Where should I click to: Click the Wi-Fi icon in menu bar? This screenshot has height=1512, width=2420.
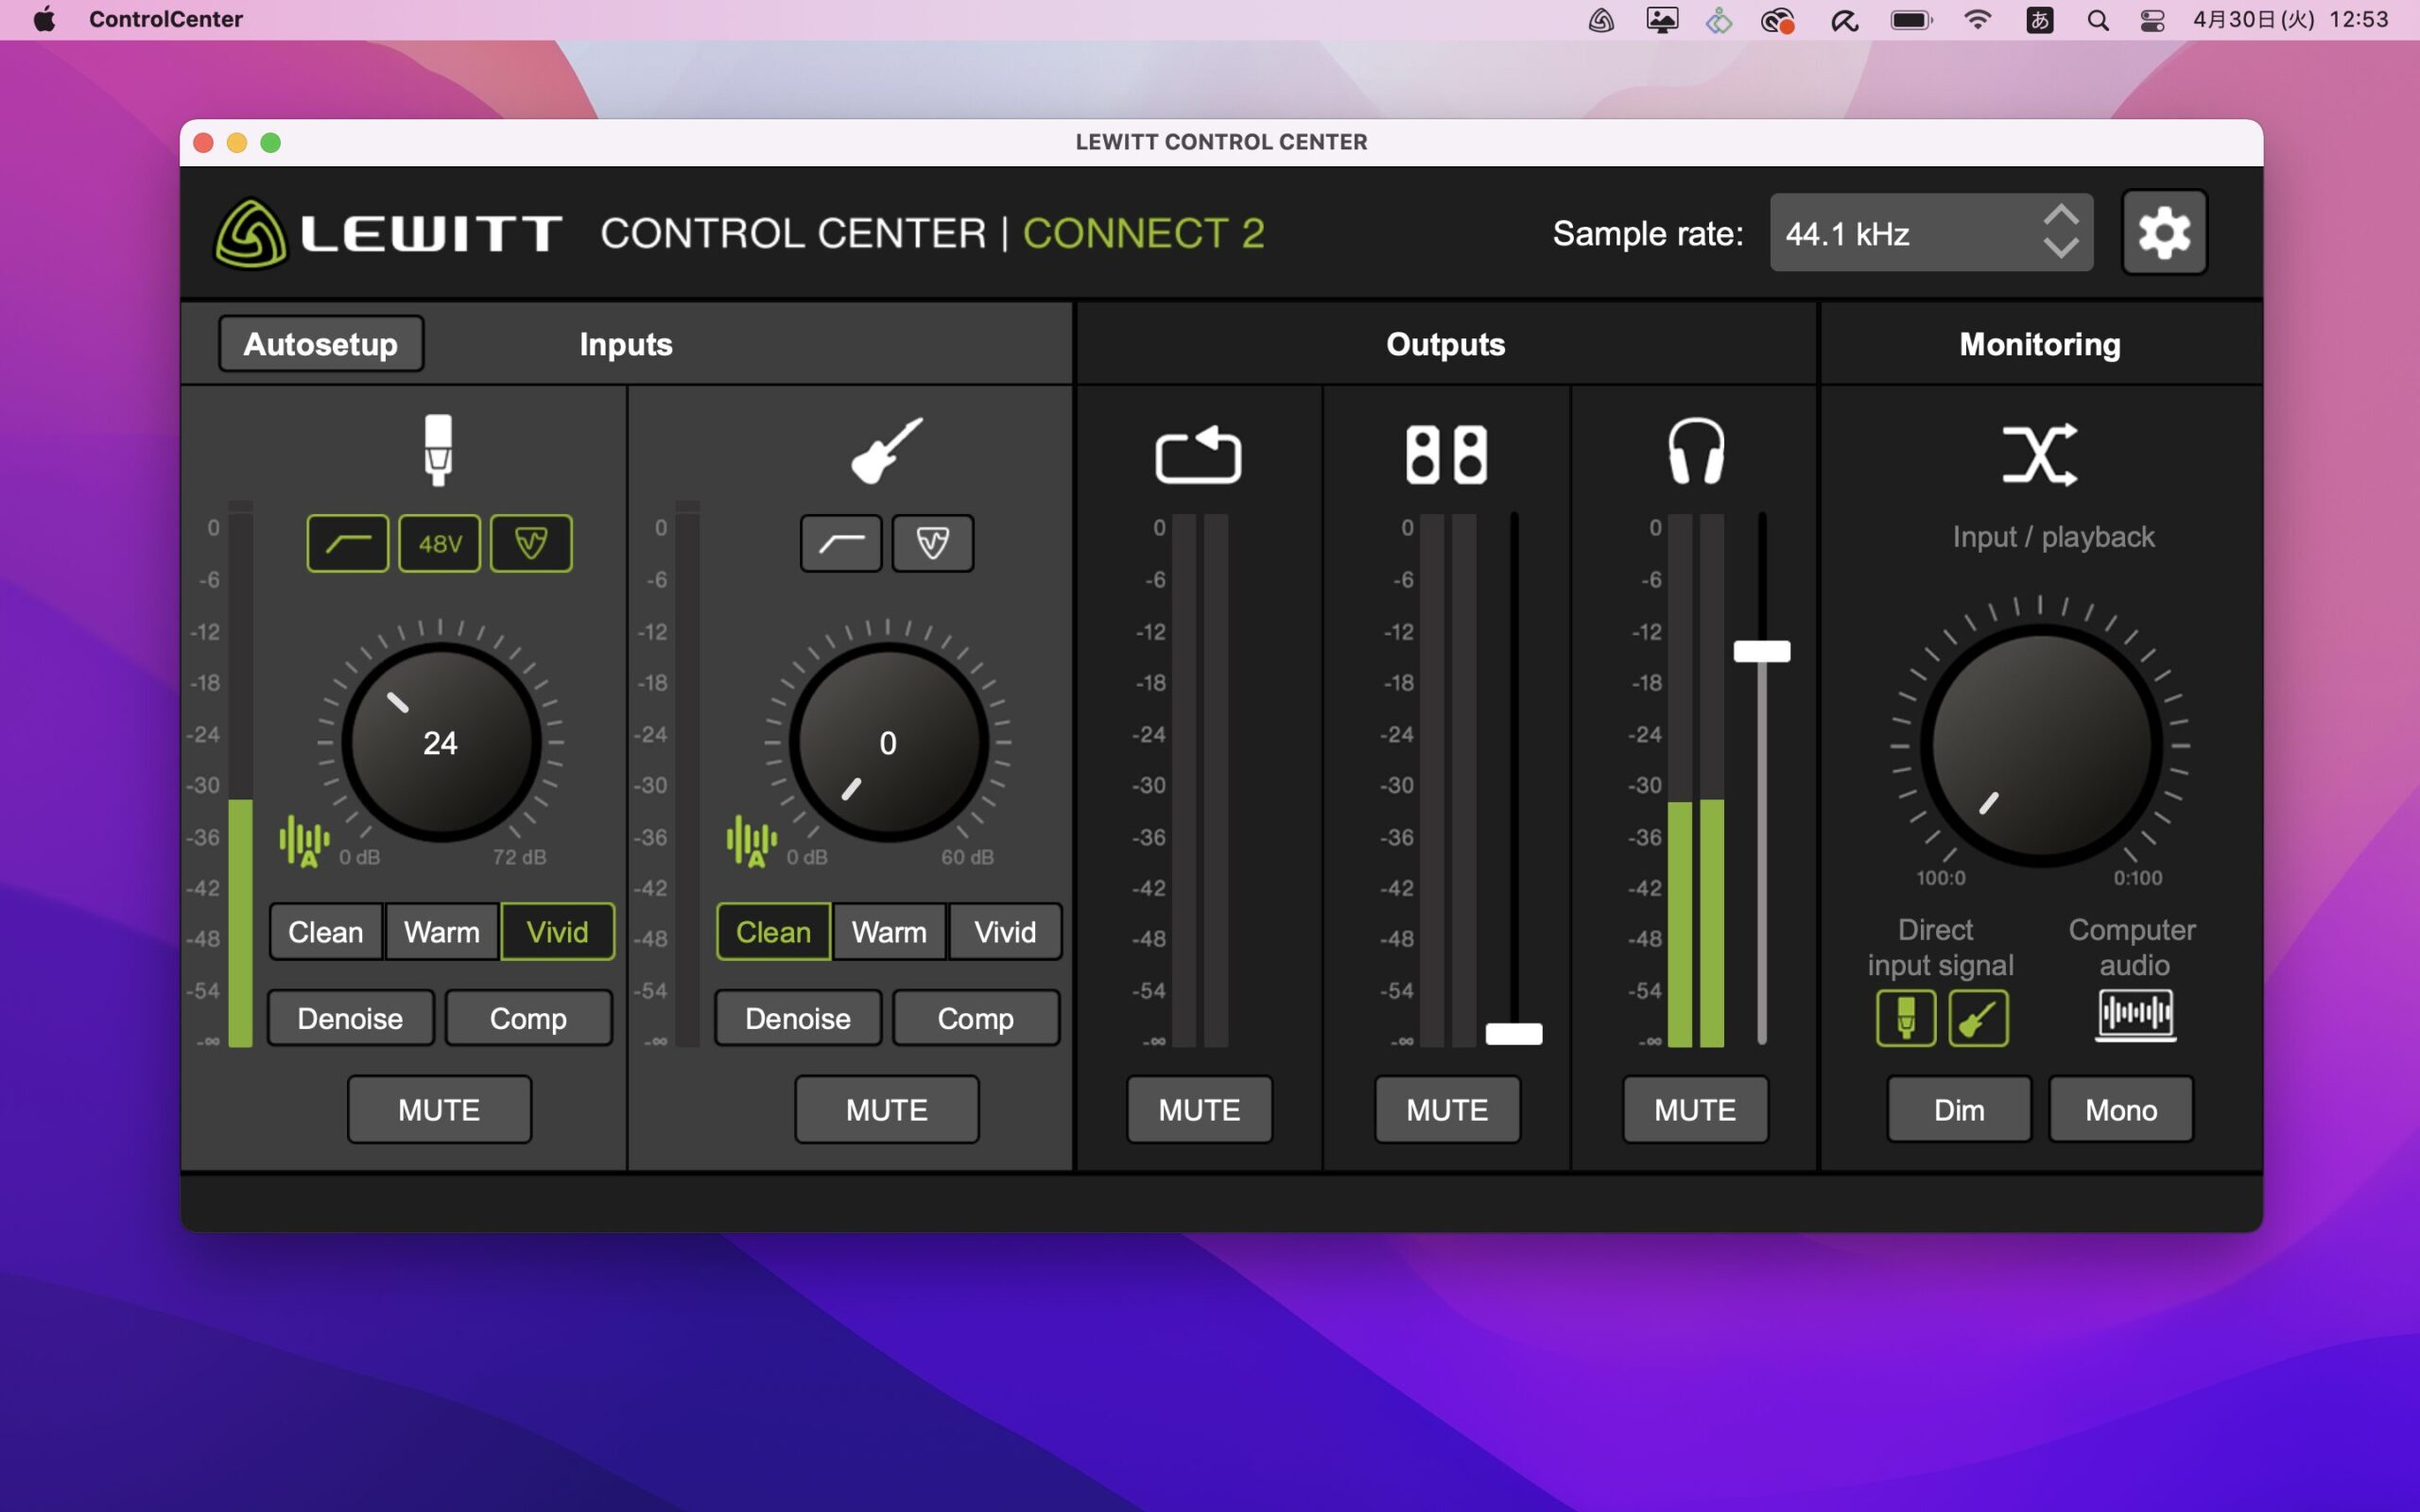tap(1977, 19)
